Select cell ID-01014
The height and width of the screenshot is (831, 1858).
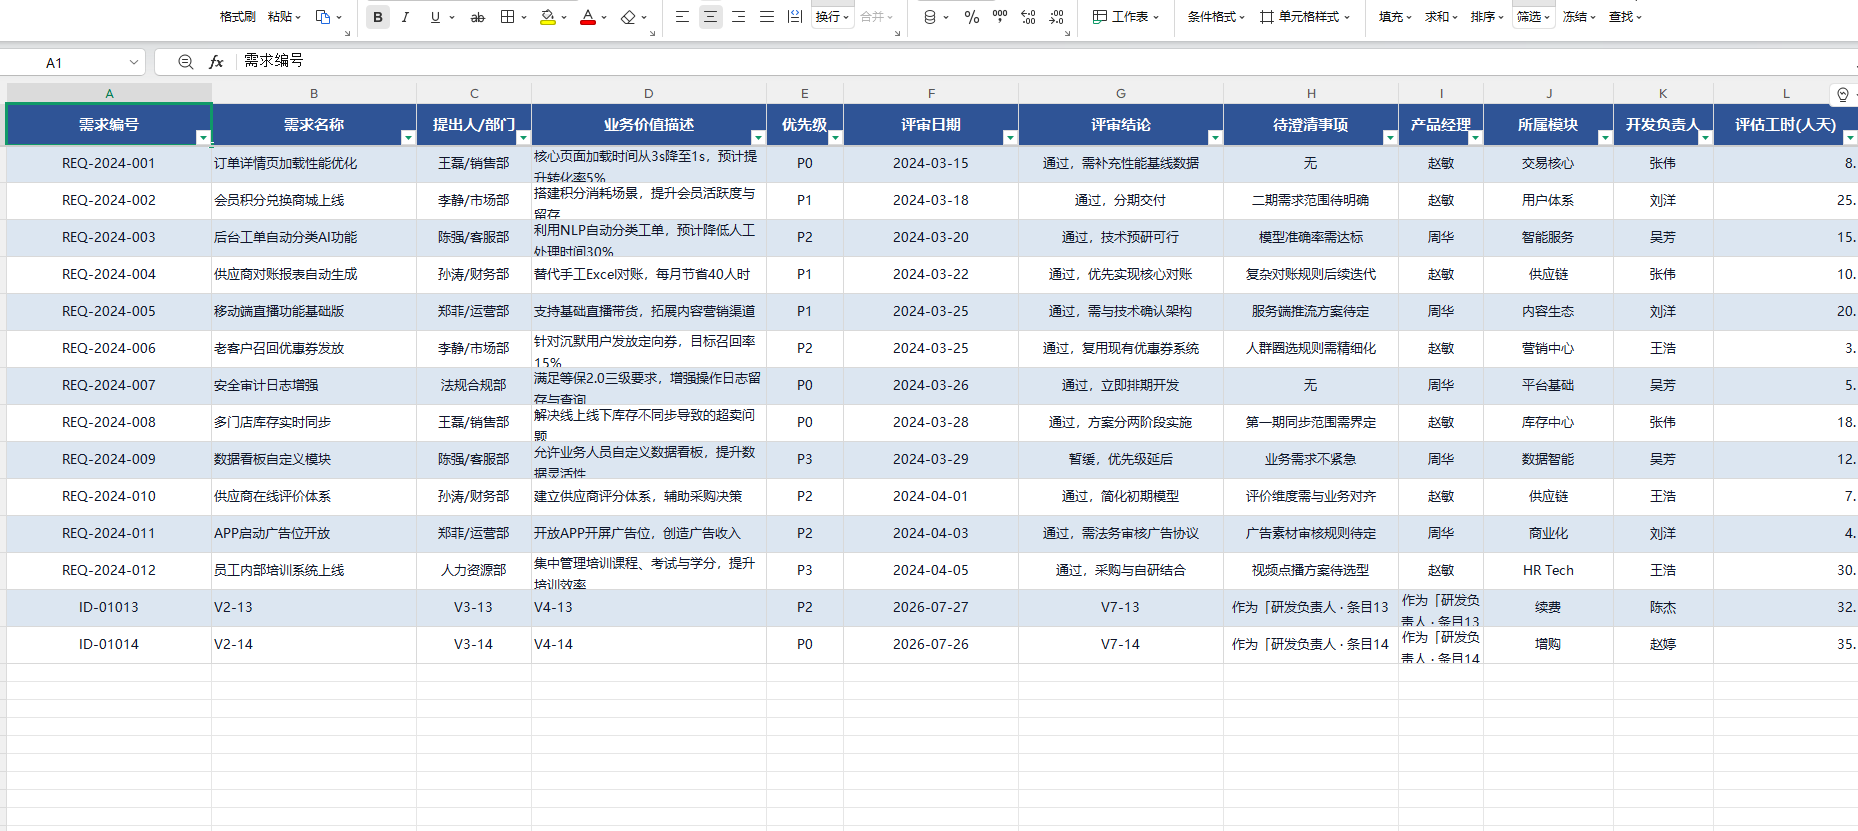point(109,644)
